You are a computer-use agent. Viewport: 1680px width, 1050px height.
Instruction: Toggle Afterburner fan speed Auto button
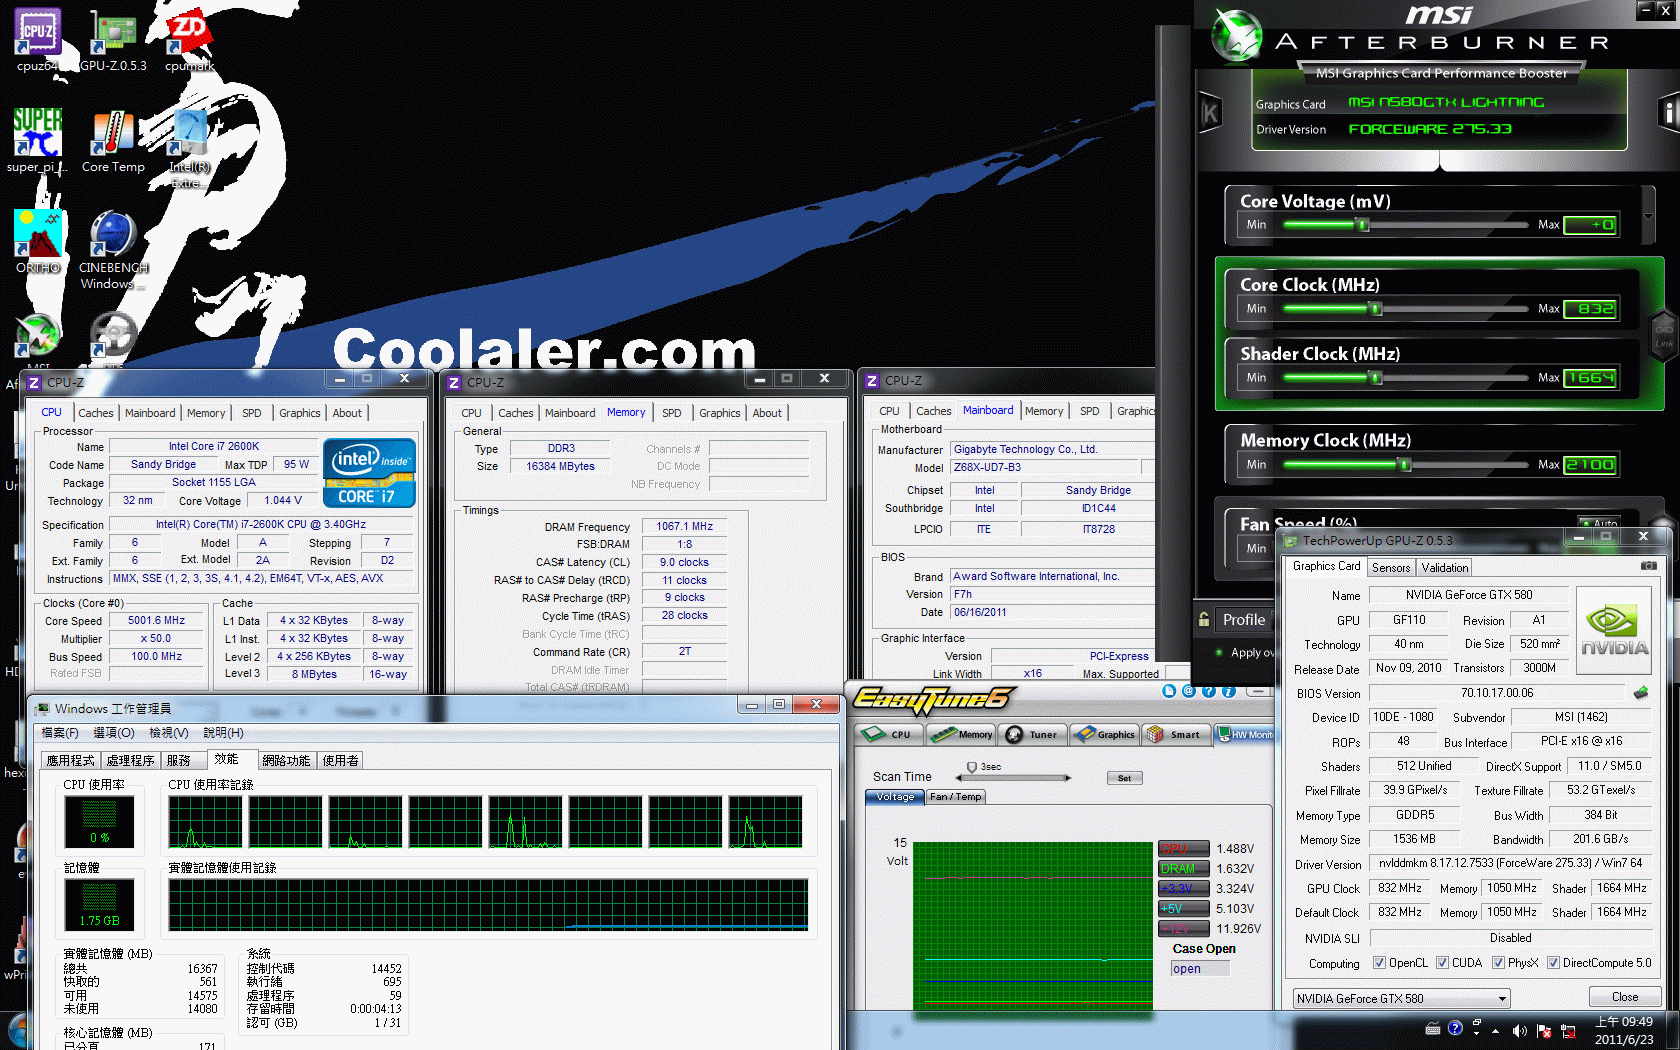(1600, 523)
